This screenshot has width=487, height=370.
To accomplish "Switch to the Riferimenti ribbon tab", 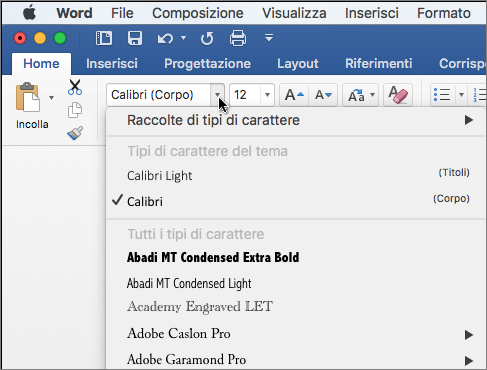I will pos(379,63).
